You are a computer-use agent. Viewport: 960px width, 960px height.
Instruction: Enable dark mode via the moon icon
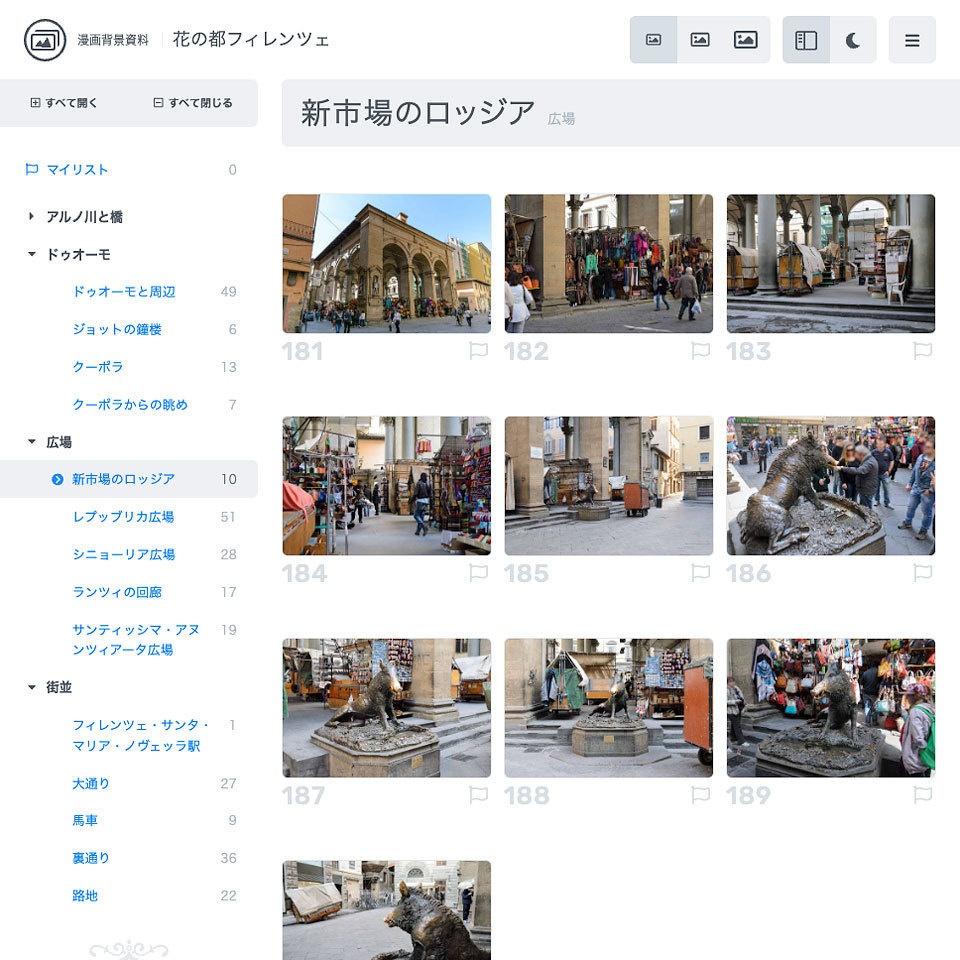(x=852, y=40)
